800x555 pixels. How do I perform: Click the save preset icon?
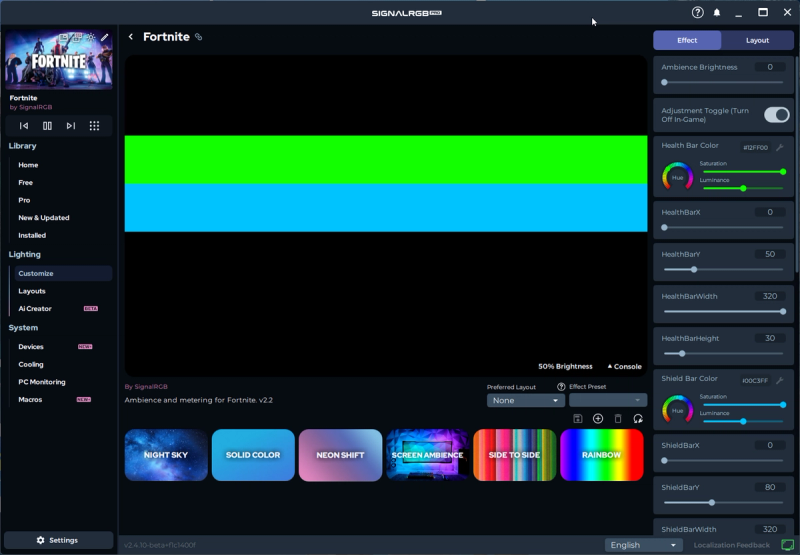pyautogui.click(x=578, y=418)
